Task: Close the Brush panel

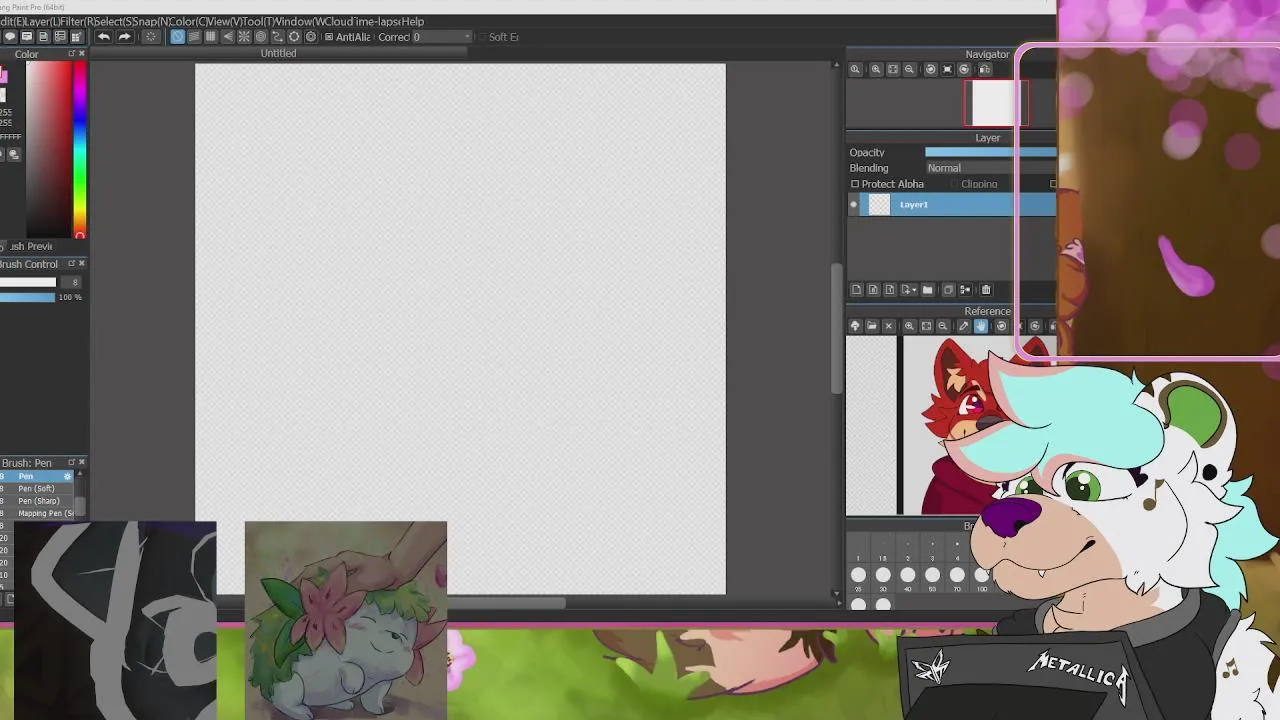Action: (x=82, y=463)
